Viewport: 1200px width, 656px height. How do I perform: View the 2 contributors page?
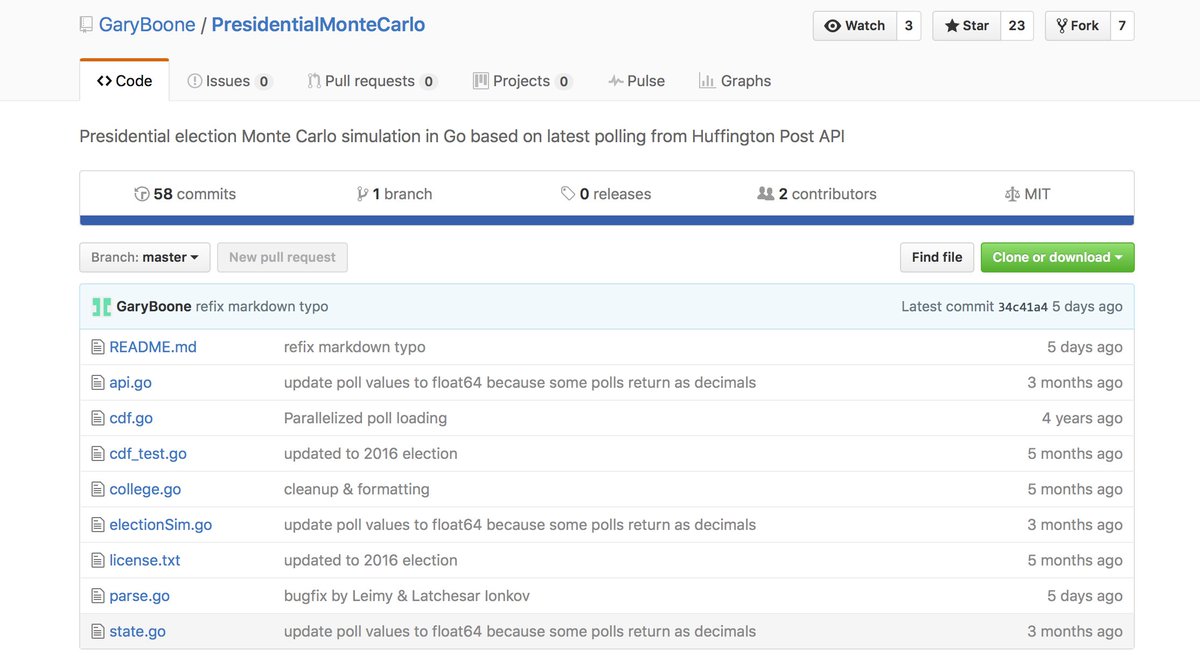click(x=817, y=194)
